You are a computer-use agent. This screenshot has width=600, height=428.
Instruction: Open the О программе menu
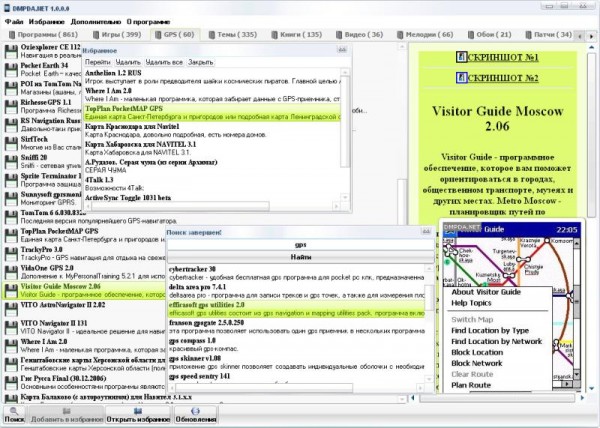pyautogui.click(x=148, y=22)
